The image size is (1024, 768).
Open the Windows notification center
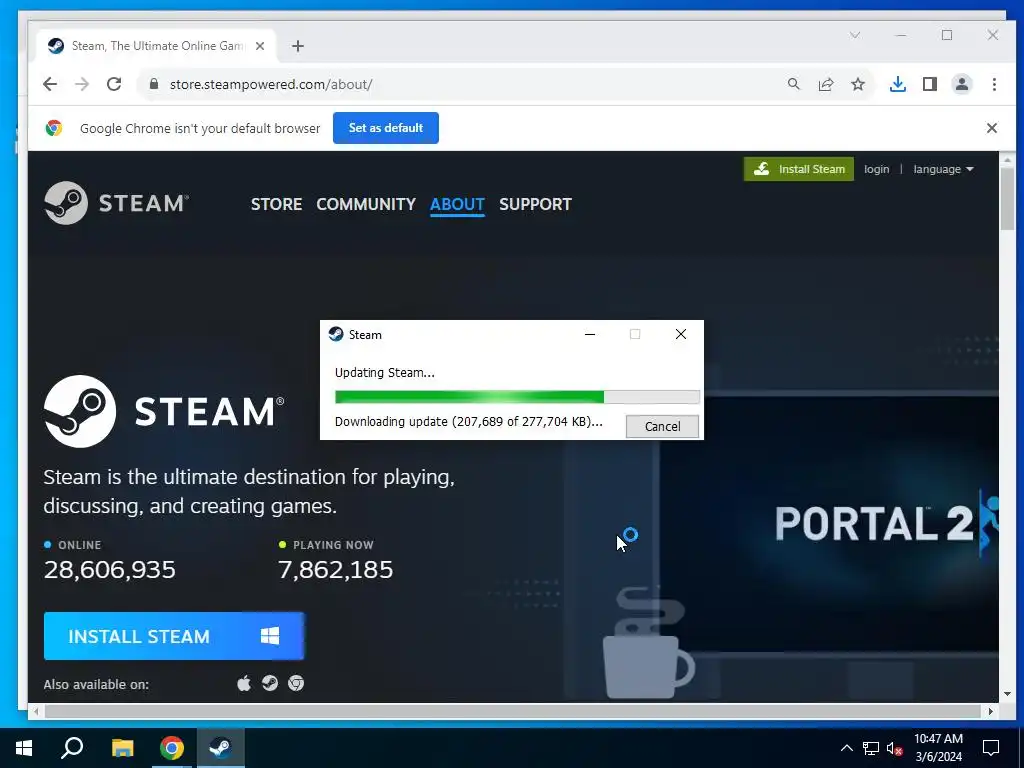point(991,748)
